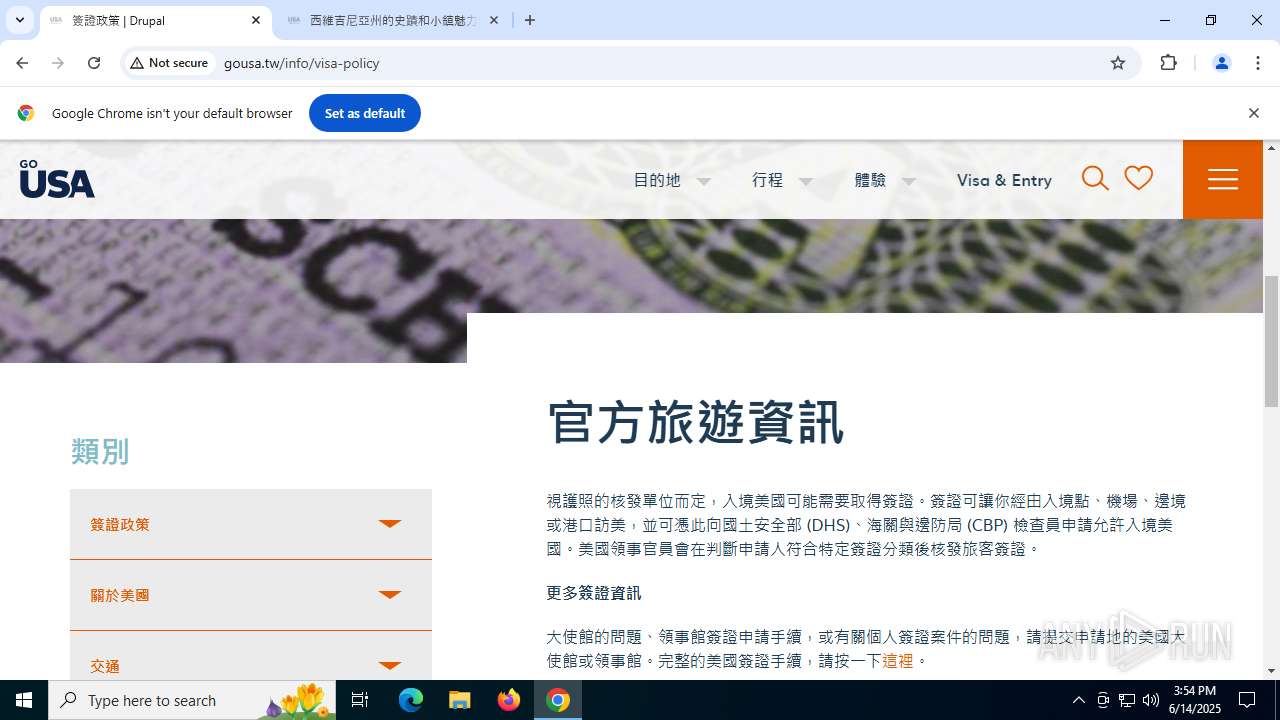
Task: Select the 更多簽證資訊 subheading
Action: pyautogui.click(x=594, y=593)
